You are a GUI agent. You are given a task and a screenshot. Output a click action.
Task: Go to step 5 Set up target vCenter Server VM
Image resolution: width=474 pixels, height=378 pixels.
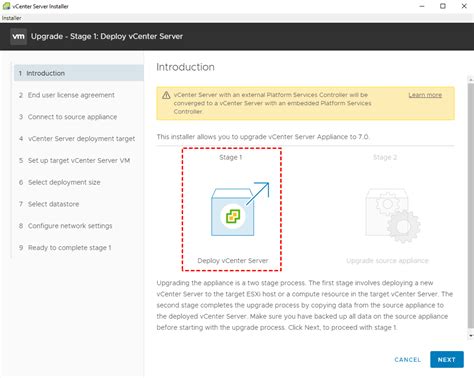(74, 161)
